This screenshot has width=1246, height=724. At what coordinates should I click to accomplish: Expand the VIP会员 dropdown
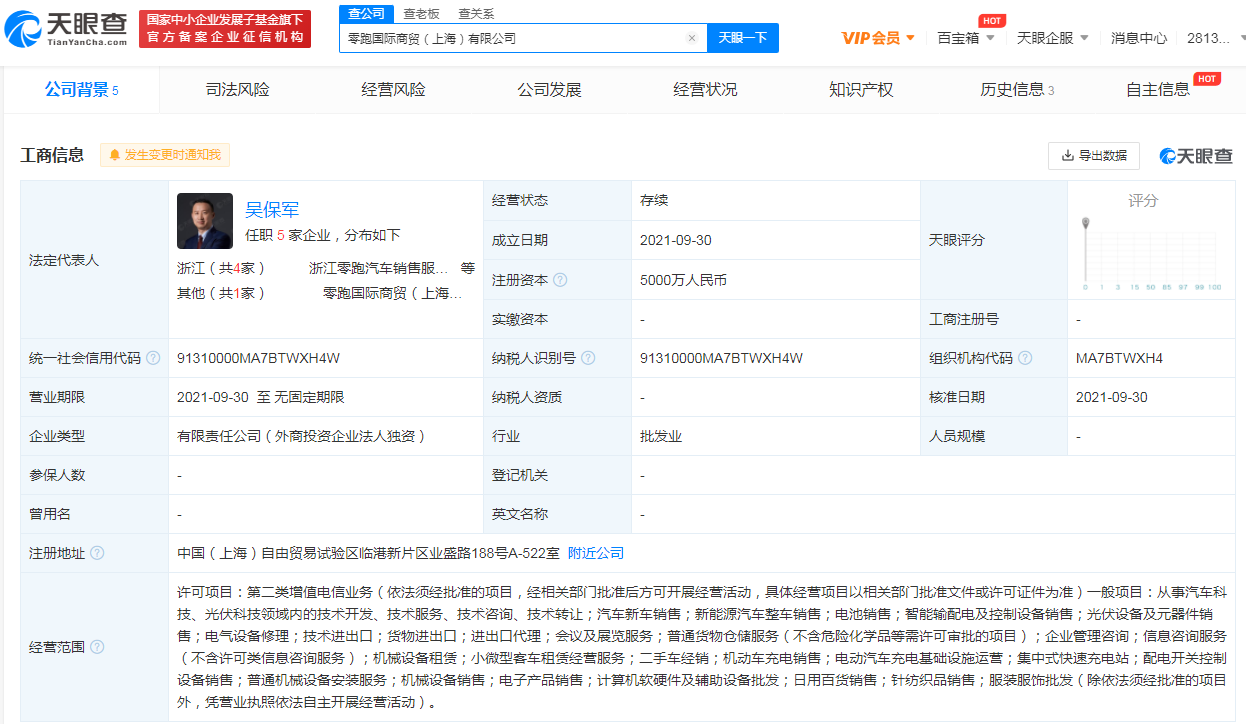point(878,38)
